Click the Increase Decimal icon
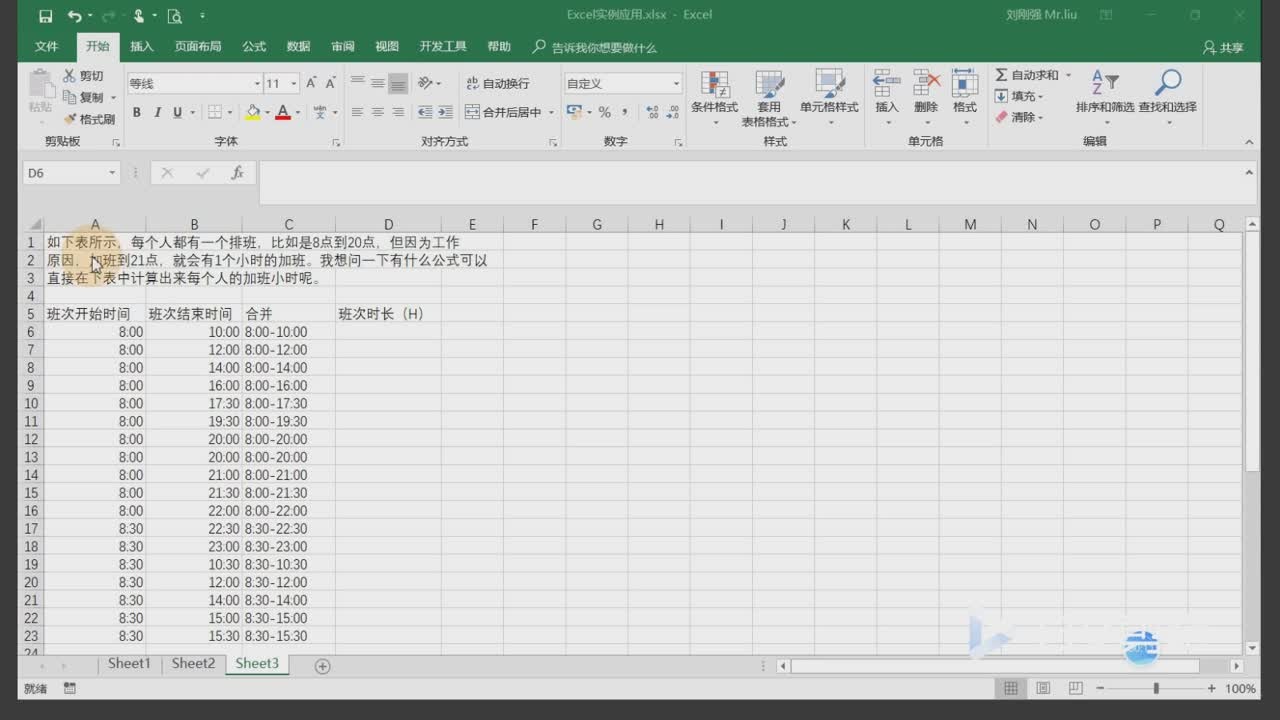Viewport: 1280px width, 720px height. (653, 112)
